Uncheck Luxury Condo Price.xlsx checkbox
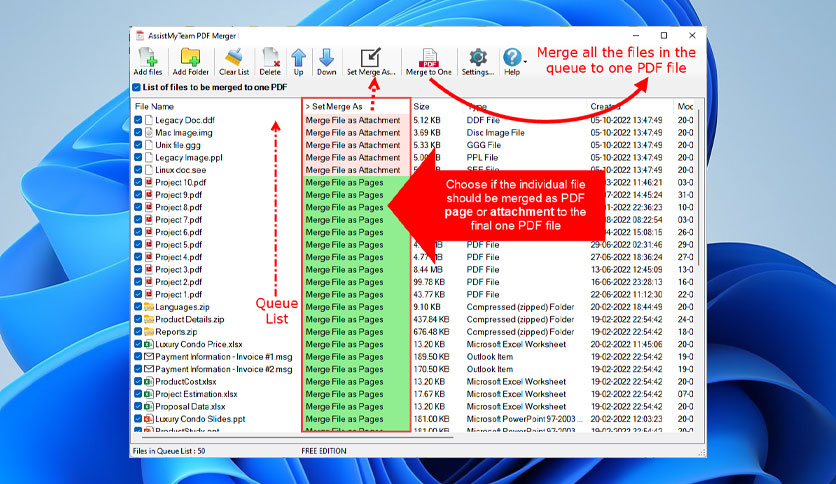836x484 pixels. tap(138, 344)
